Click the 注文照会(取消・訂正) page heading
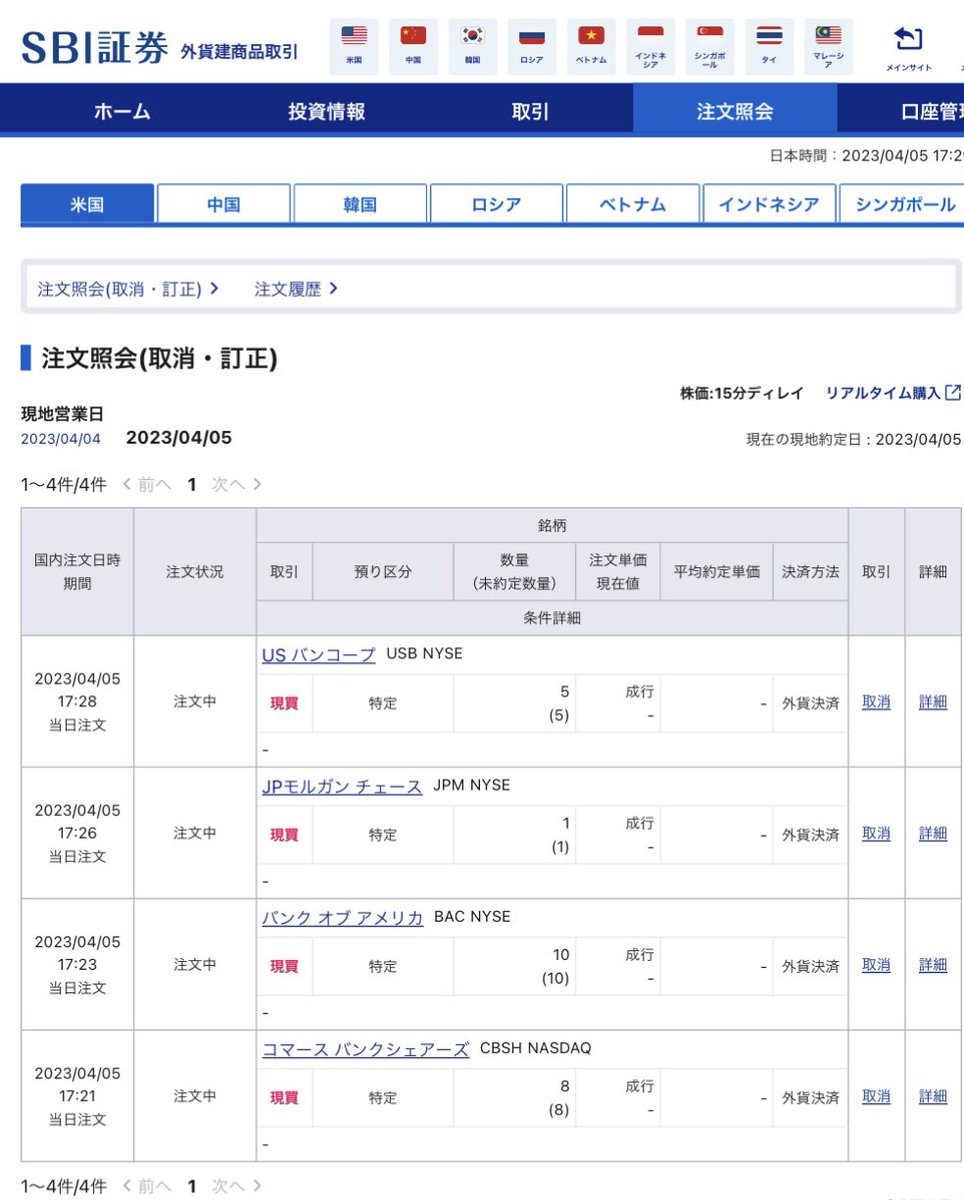This screenshot has height=1200, width=964. (159, 358)
